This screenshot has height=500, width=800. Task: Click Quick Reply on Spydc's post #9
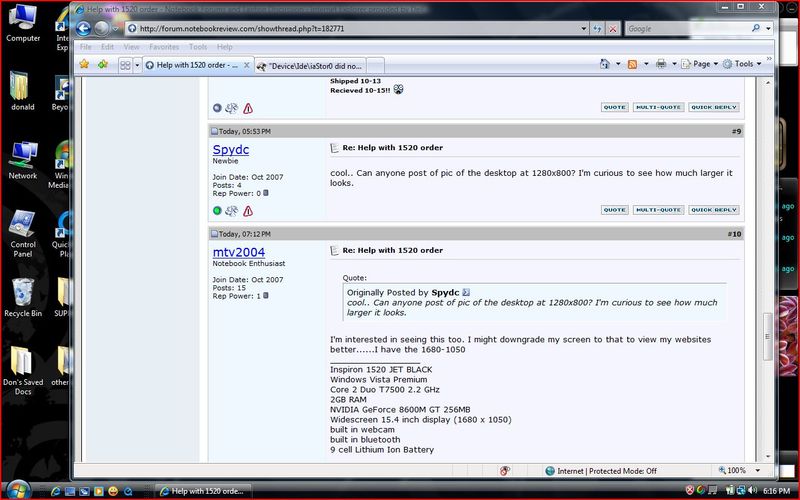(714, 210)
